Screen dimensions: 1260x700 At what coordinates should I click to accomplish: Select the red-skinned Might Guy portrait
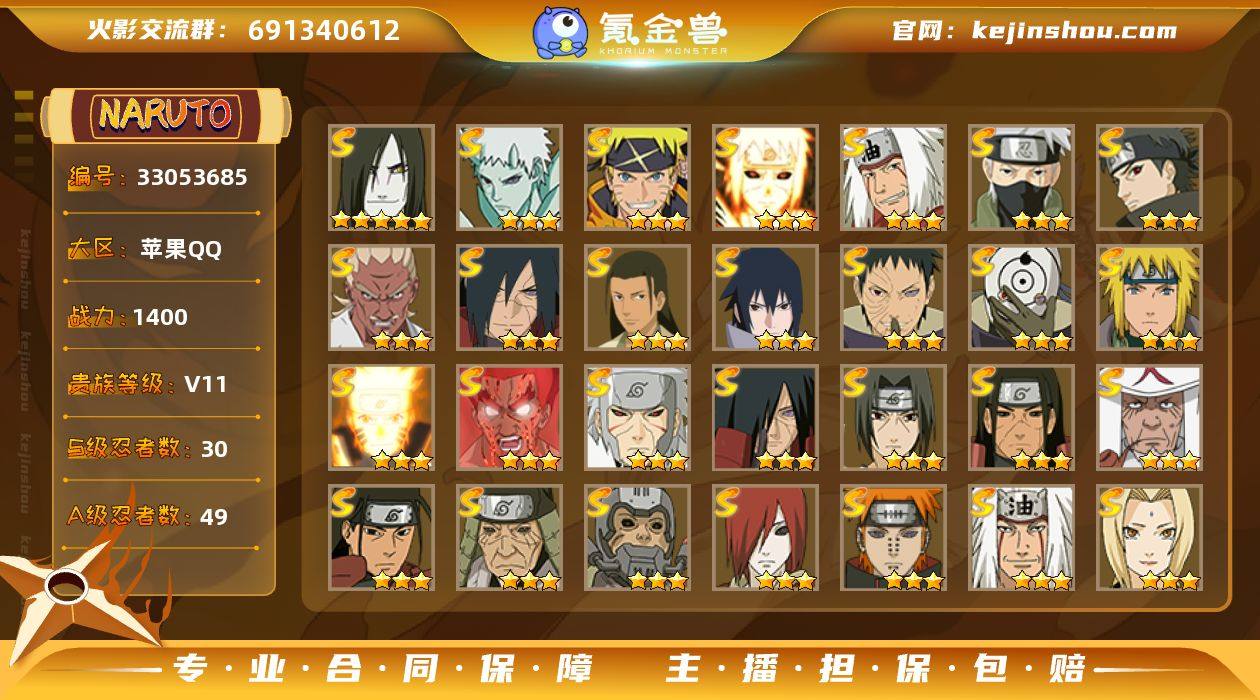pyautogui.click(x=509, y=417)
